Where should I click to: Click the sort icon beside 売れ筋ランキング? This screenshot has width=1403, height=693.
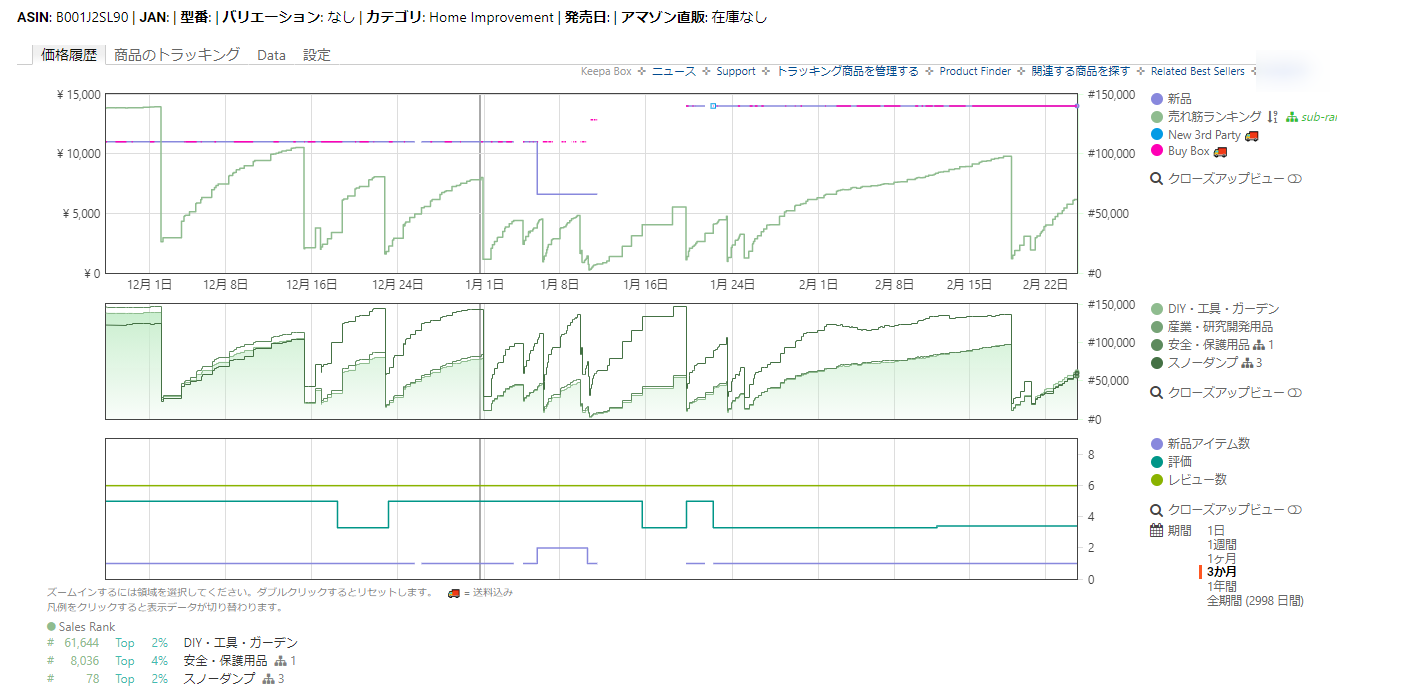pyautogui.click(x=1272, y=117)
